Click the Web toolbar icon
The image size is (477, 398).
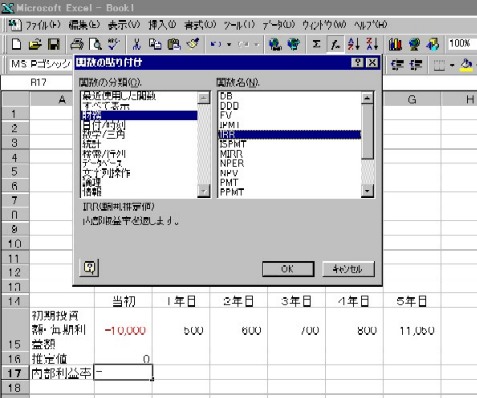tap(294, 44)
